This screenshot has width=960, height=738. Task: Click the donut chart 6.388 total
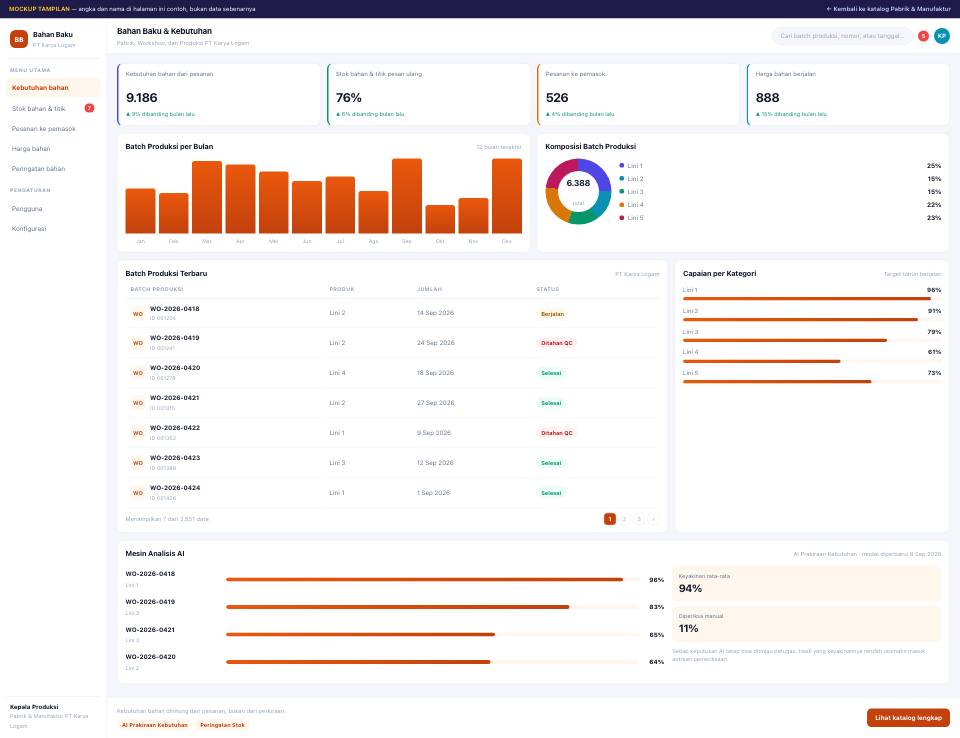coord(578,191)
